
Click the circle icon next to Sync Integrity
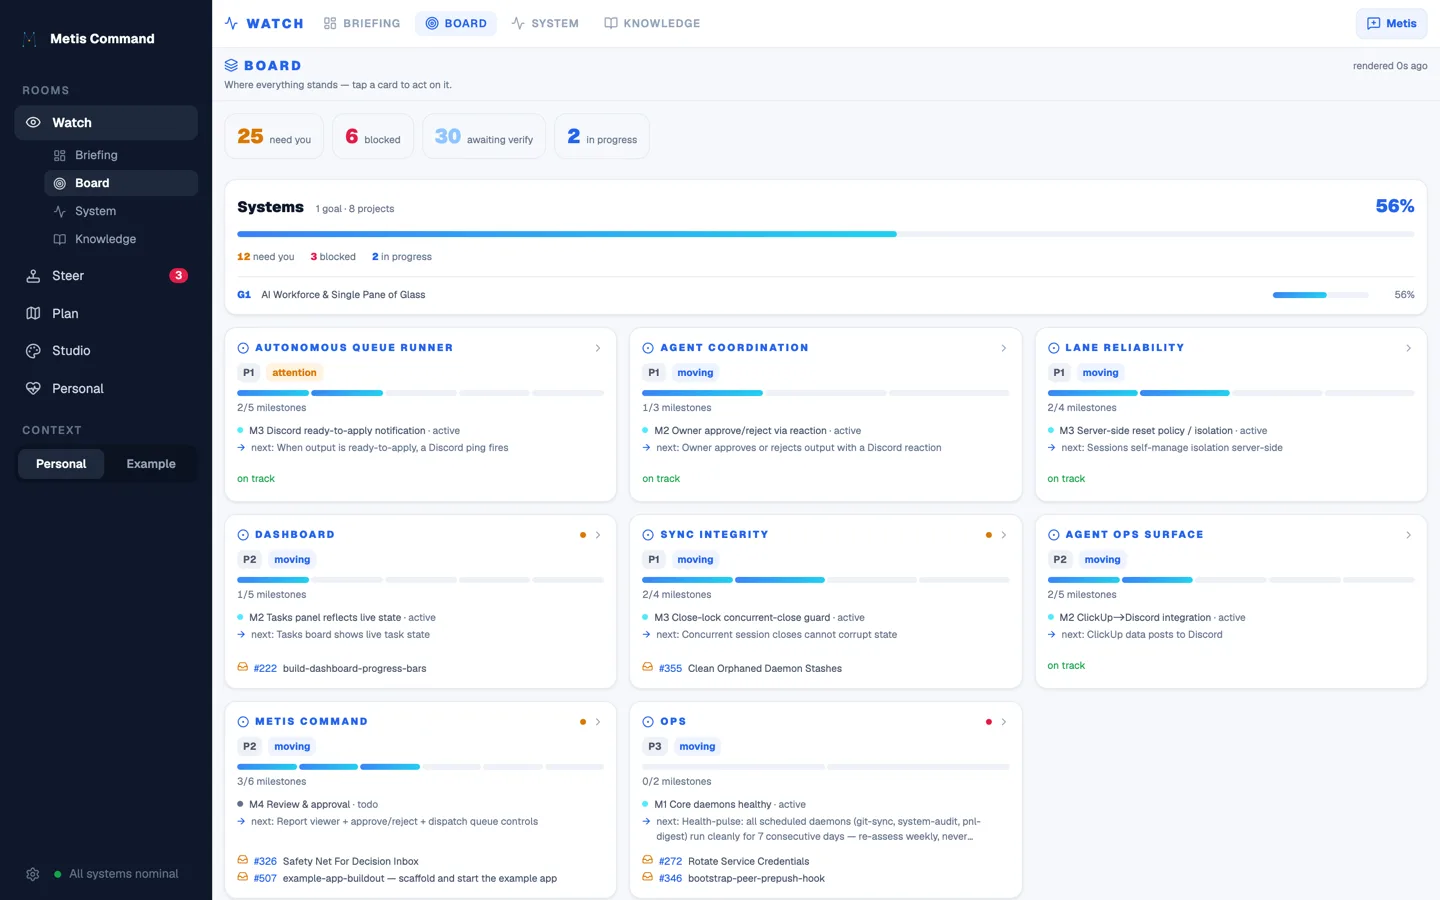pyautogui.click(x=648, y=535)
